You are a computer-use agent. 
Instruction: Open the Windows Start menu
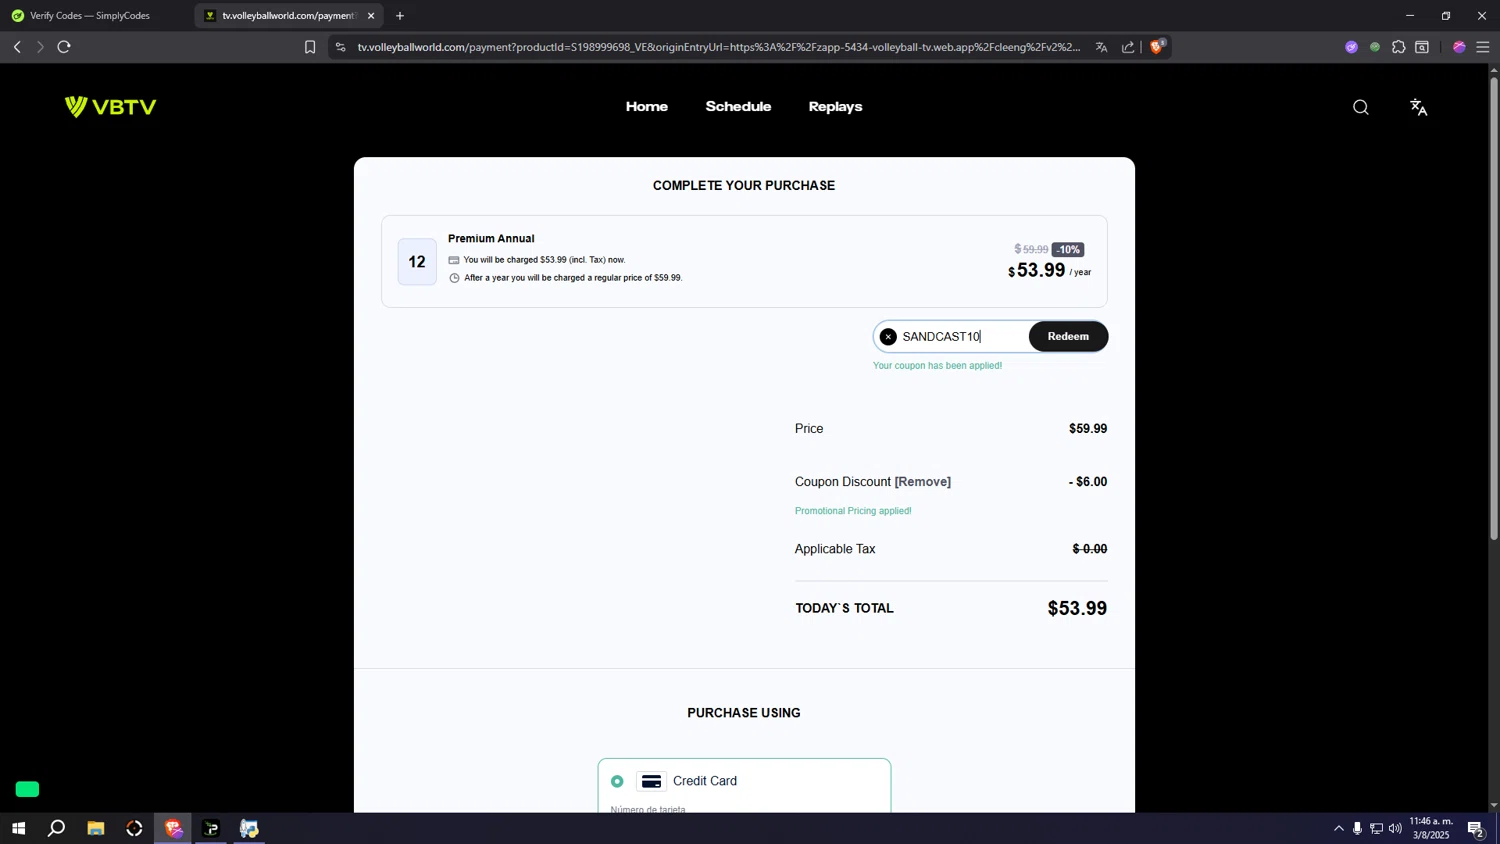18,828
